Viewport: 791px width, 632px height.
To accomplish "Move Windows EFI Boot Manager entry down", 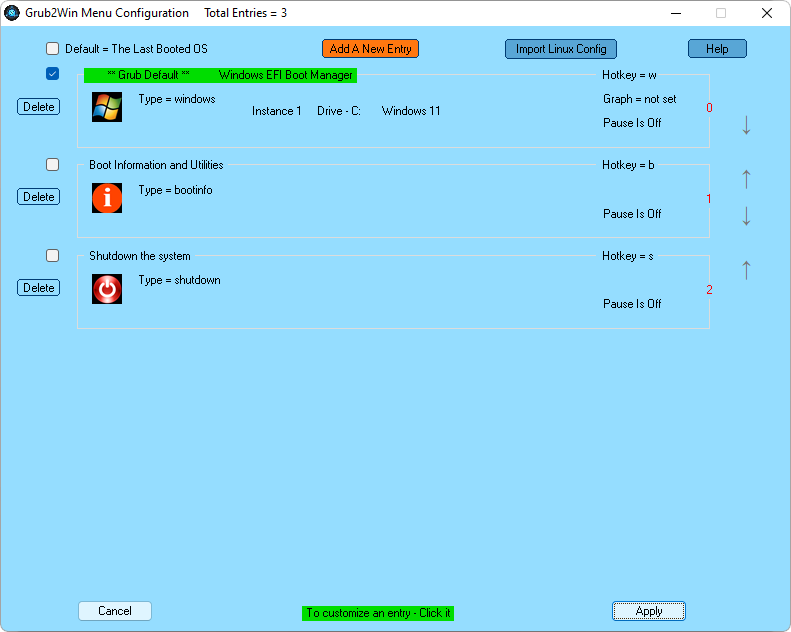I will coord(746,125).
